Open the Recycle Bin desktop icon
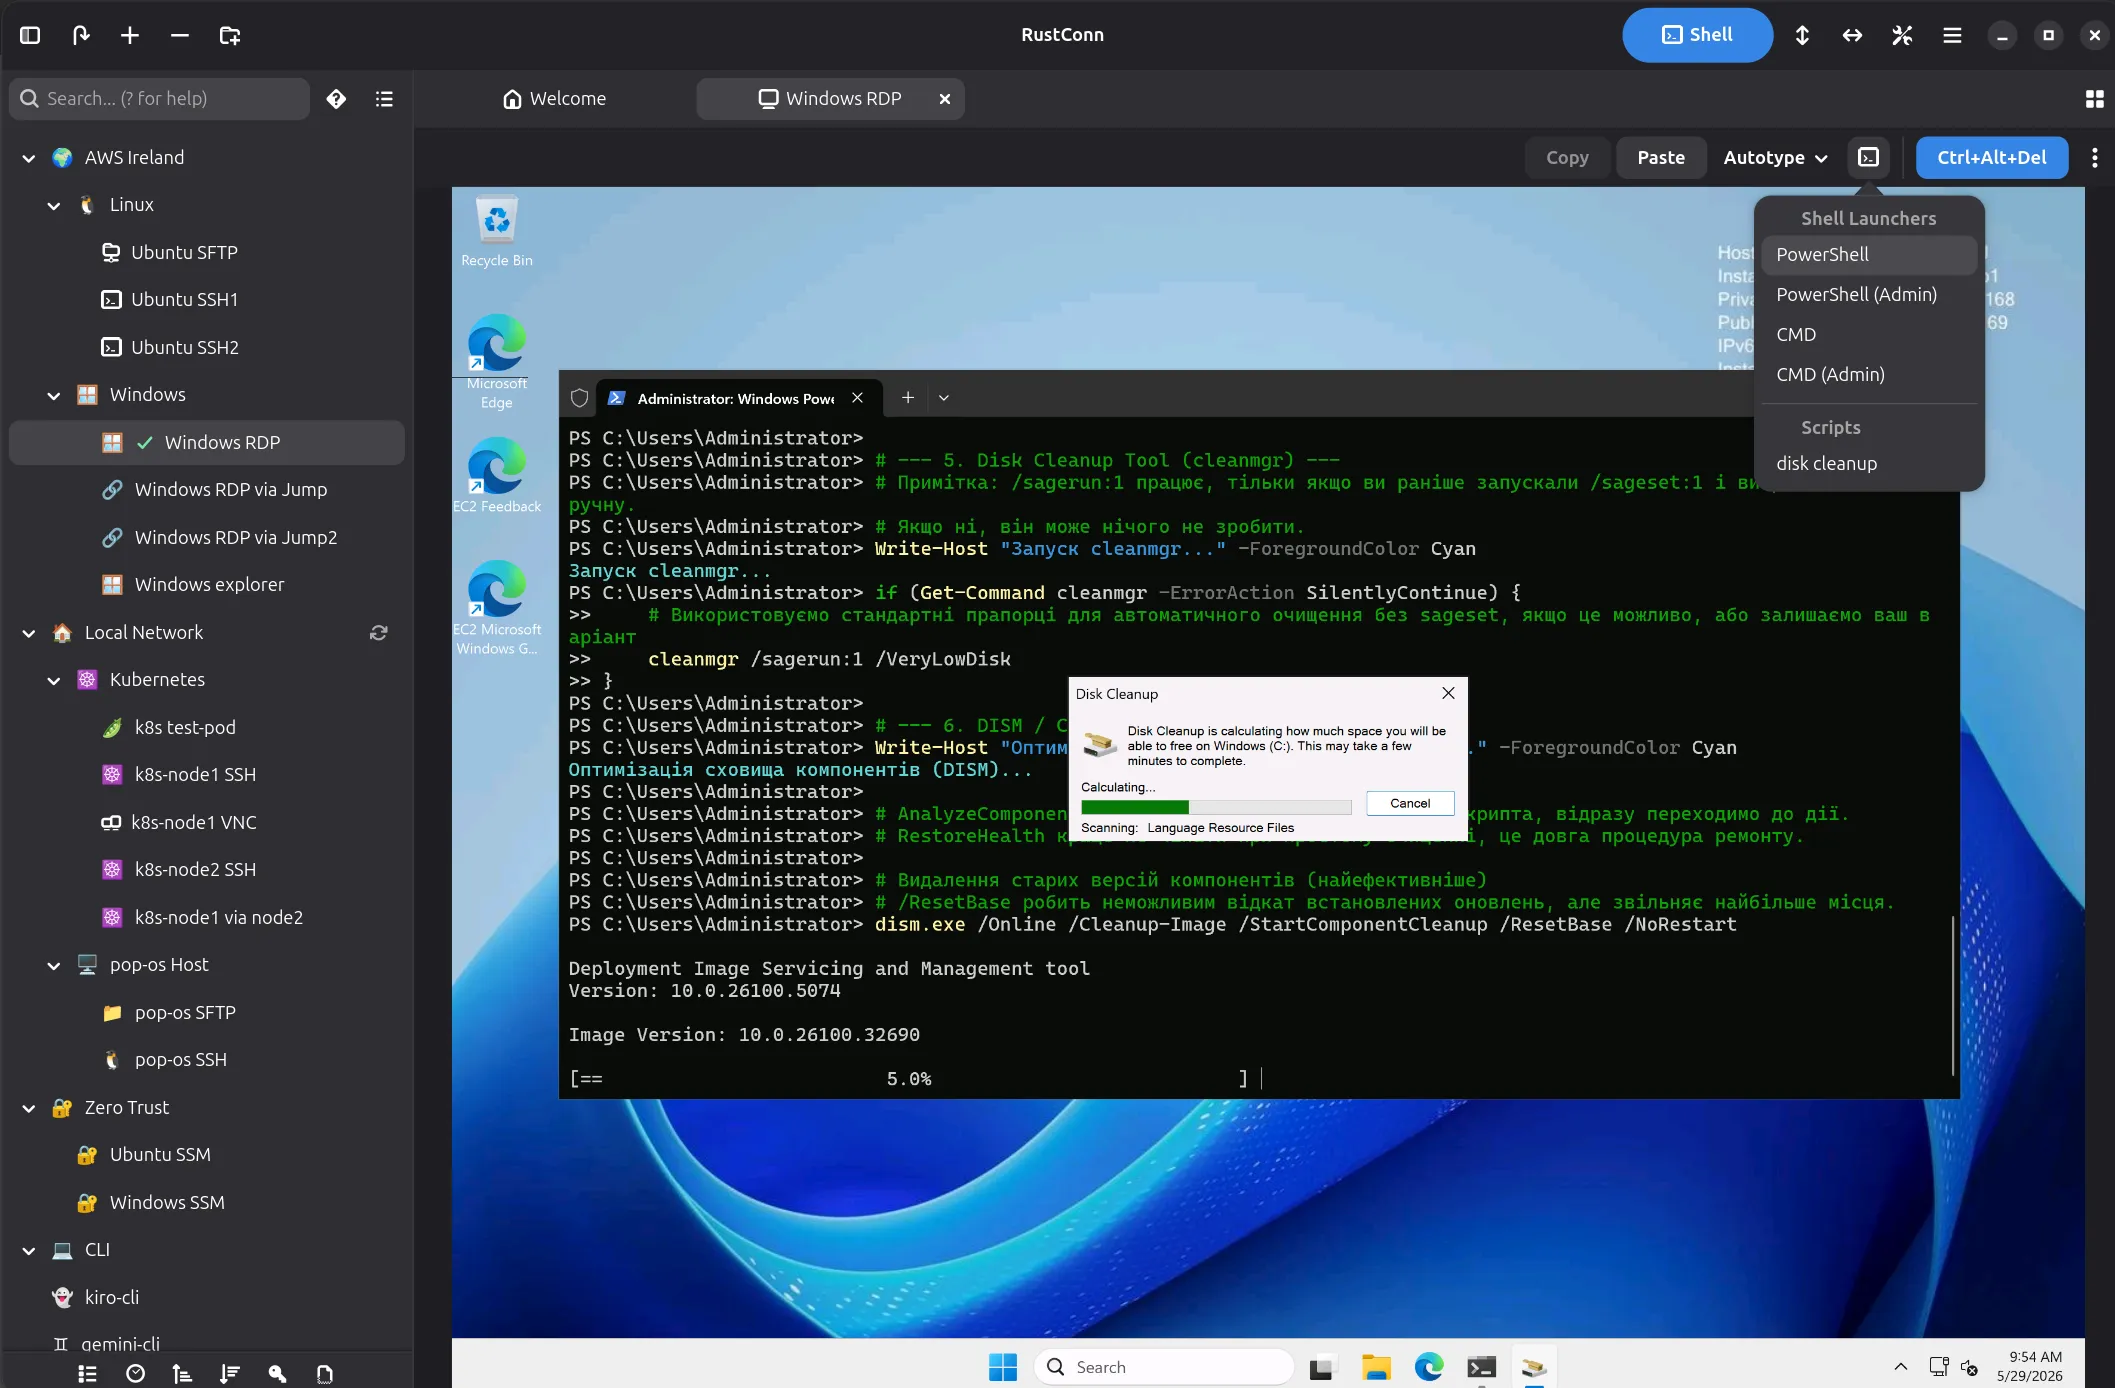Screen dimensions: 2115x1388 (x=497, y=232)
